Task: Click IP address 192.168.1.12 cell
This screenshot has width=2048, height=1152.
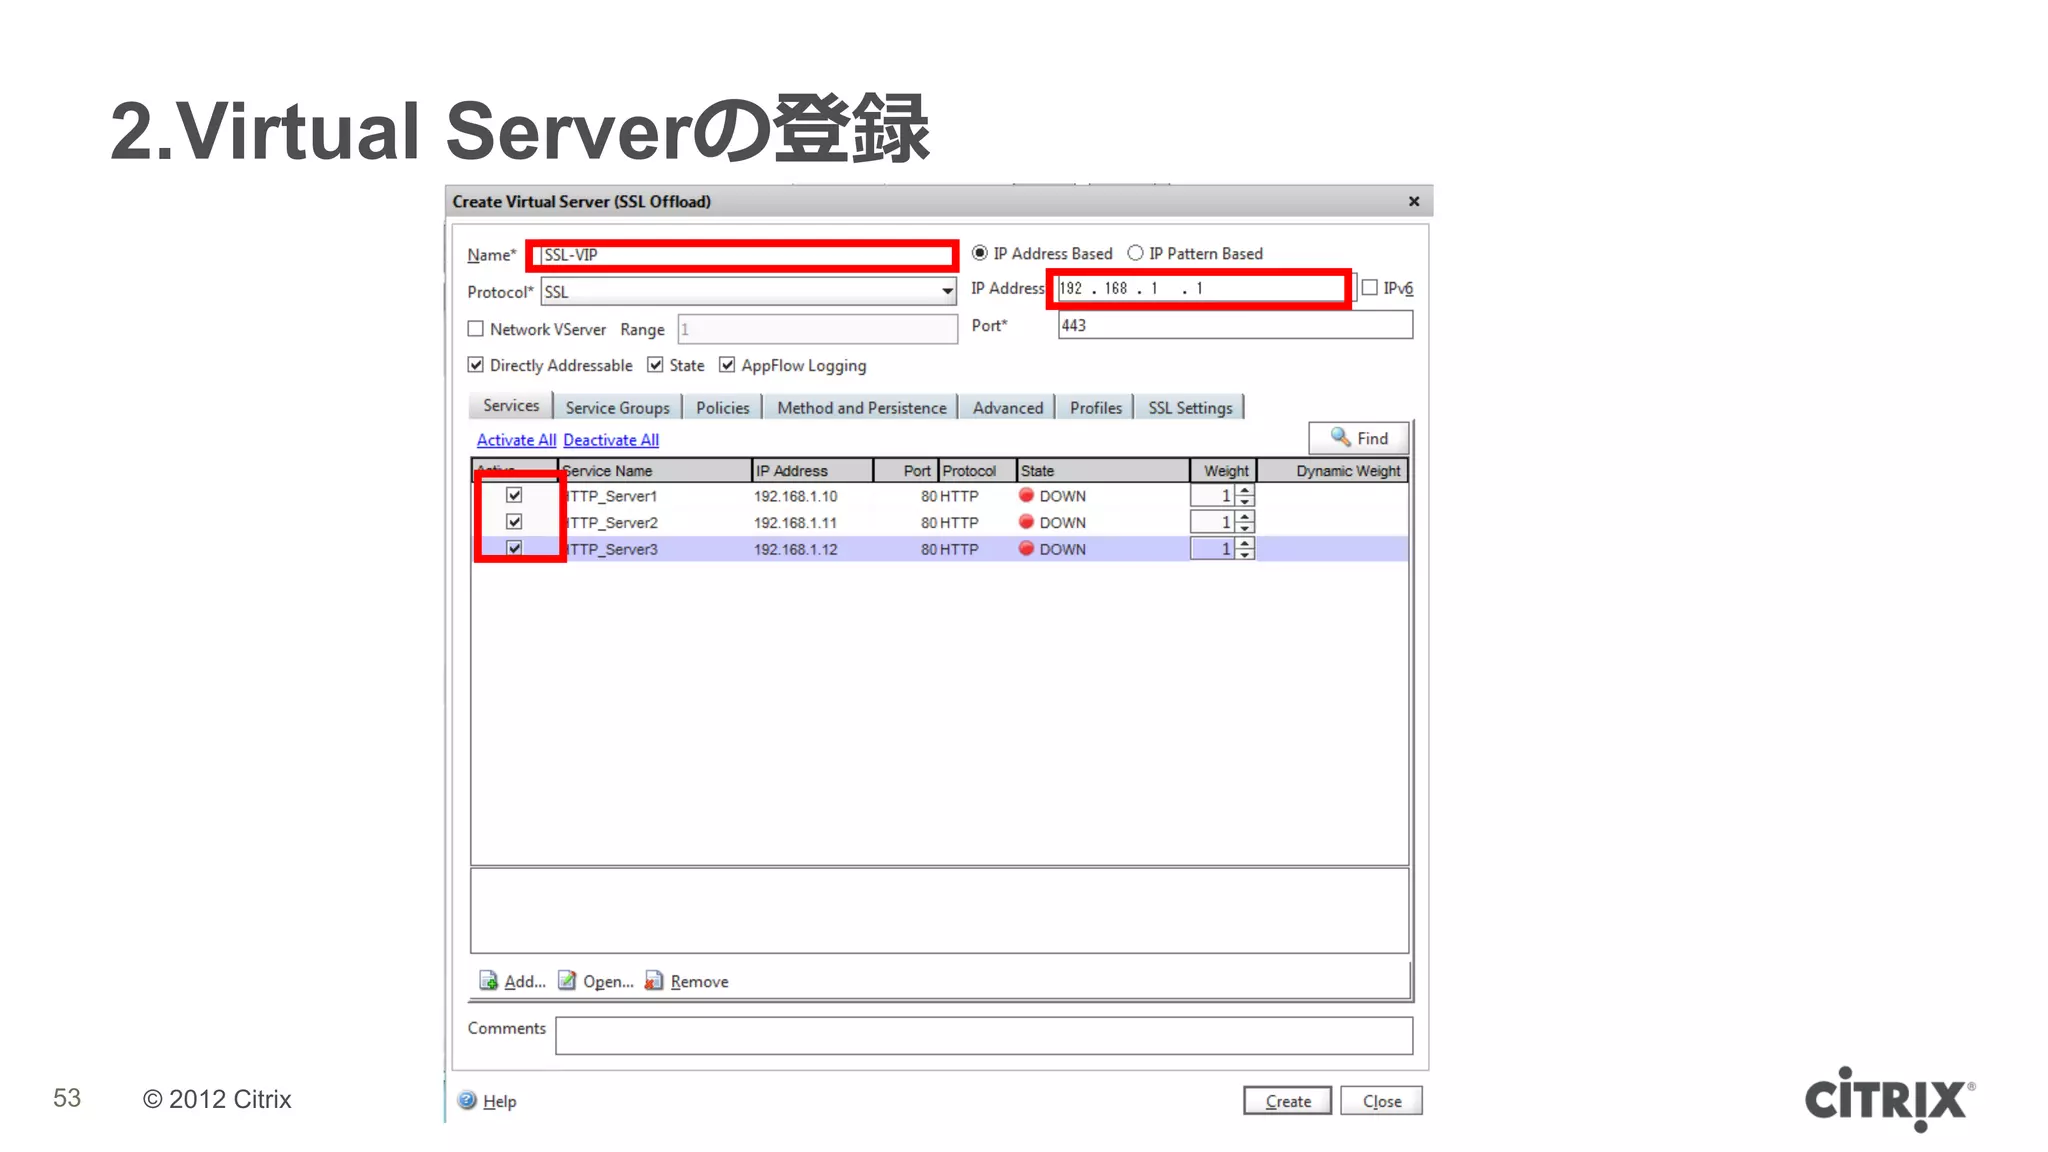Action: point(795,549)
